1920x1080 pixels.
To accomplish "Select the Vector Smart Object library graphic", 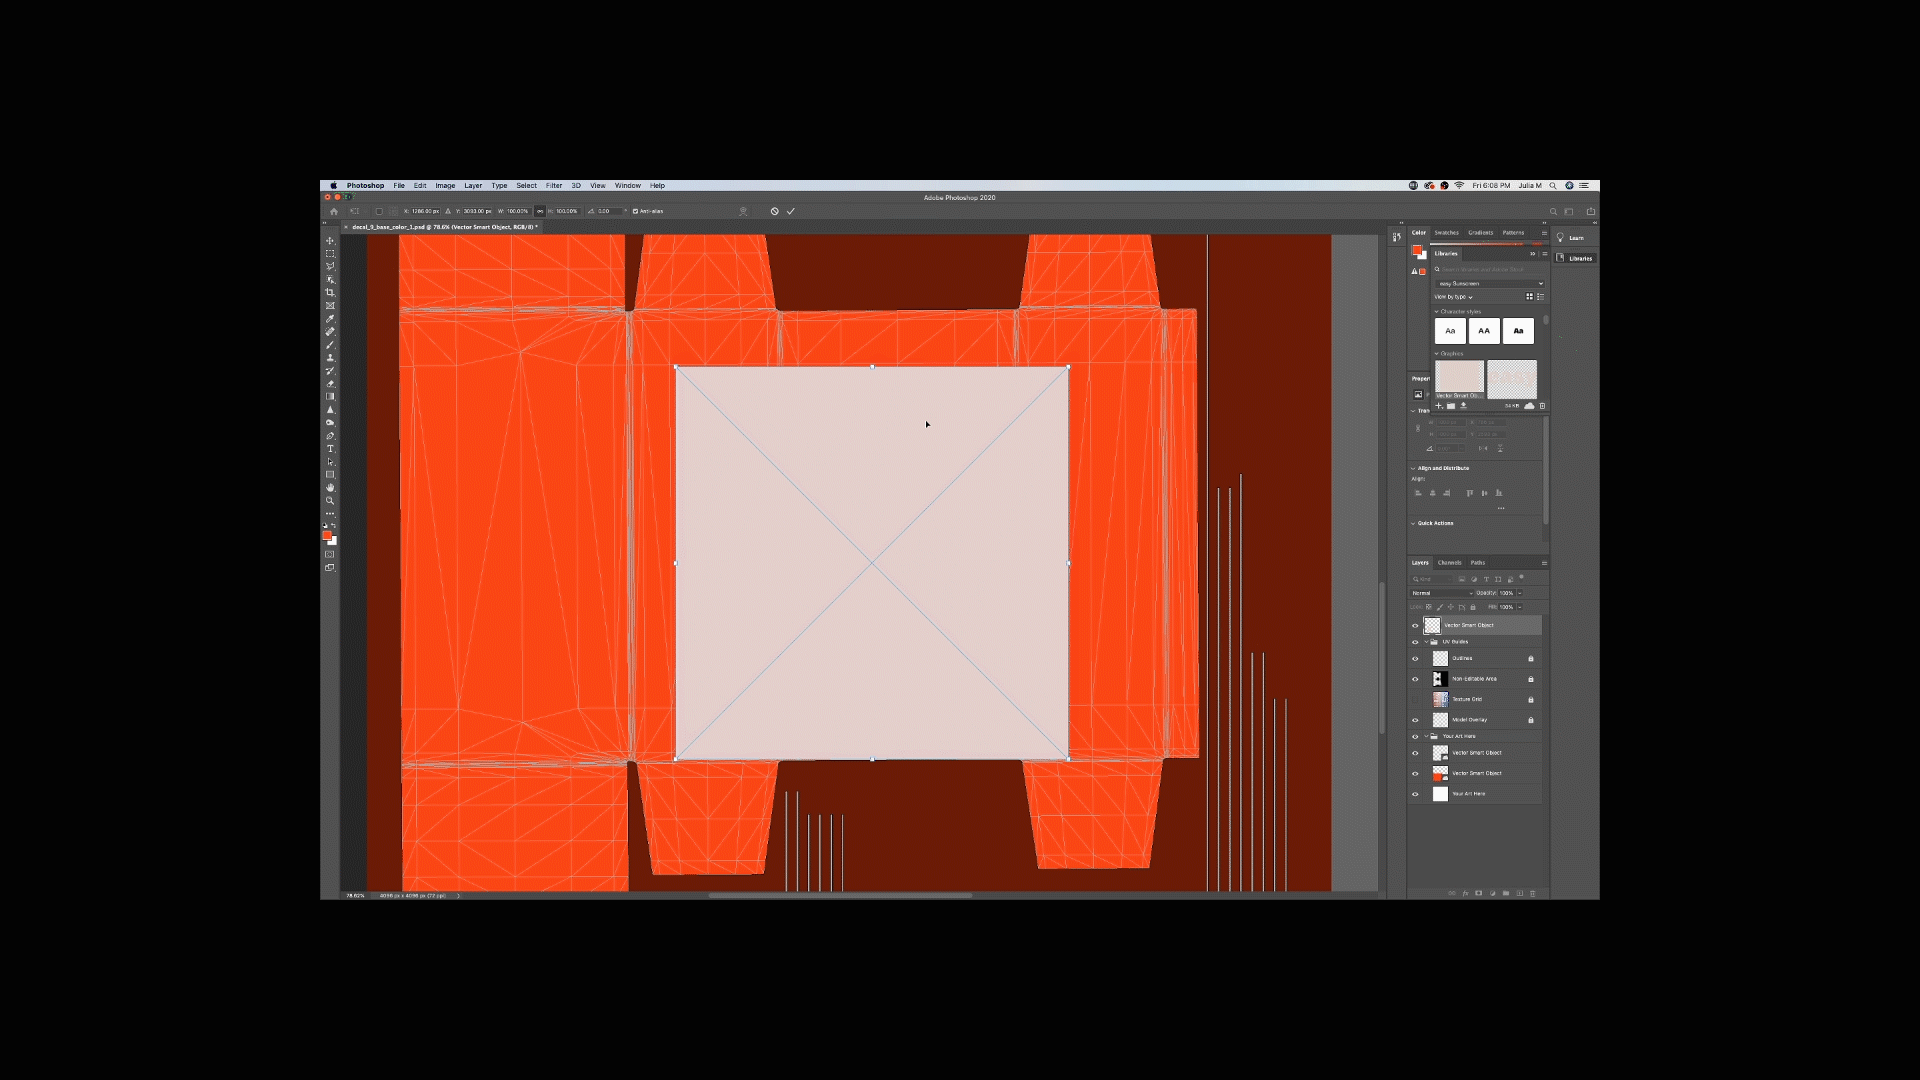I will [1459, 379].
